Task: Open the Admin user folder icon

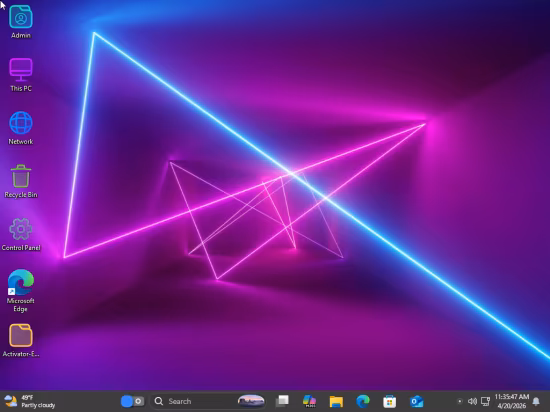Action: (21, 22)
